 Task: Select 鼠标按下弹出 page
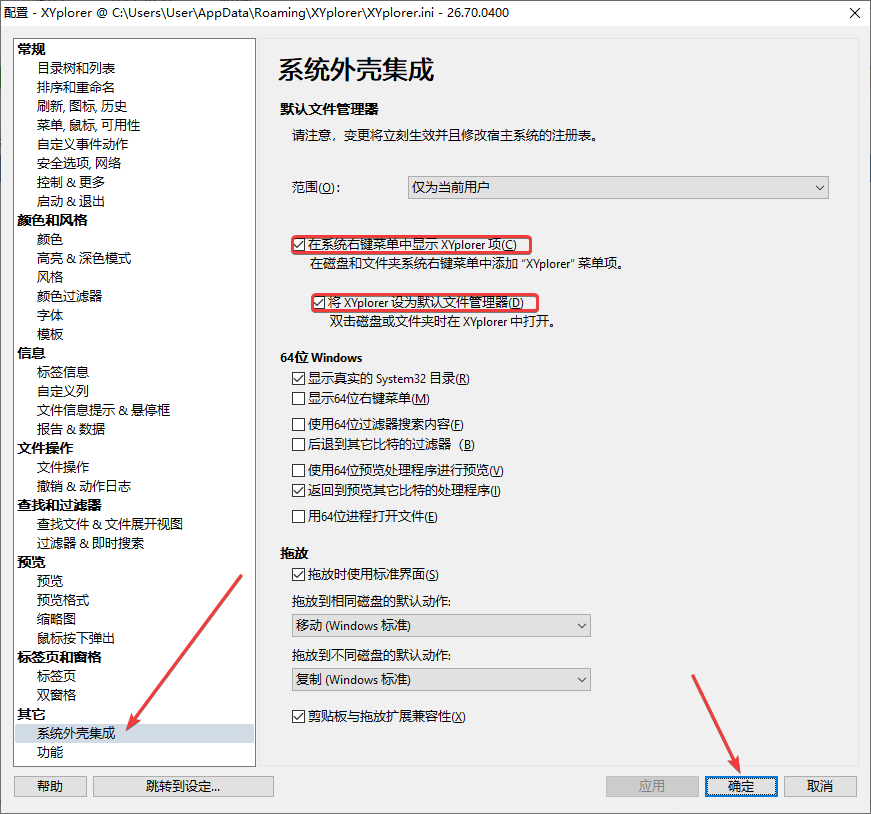76,638
